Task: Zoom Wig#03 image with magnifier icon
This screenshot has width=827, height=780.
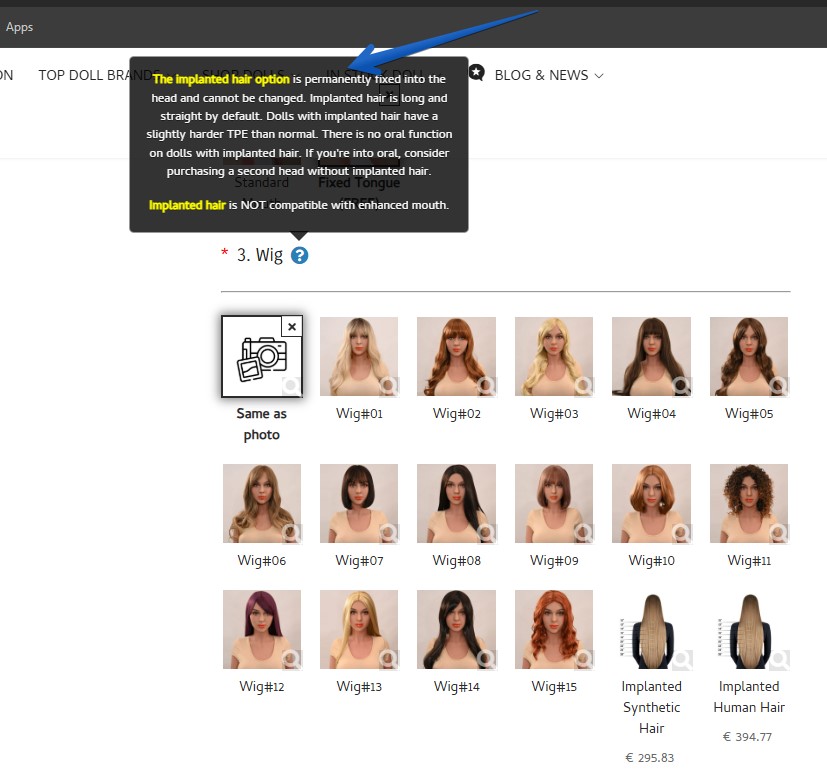Action: [x=584, y=387]
